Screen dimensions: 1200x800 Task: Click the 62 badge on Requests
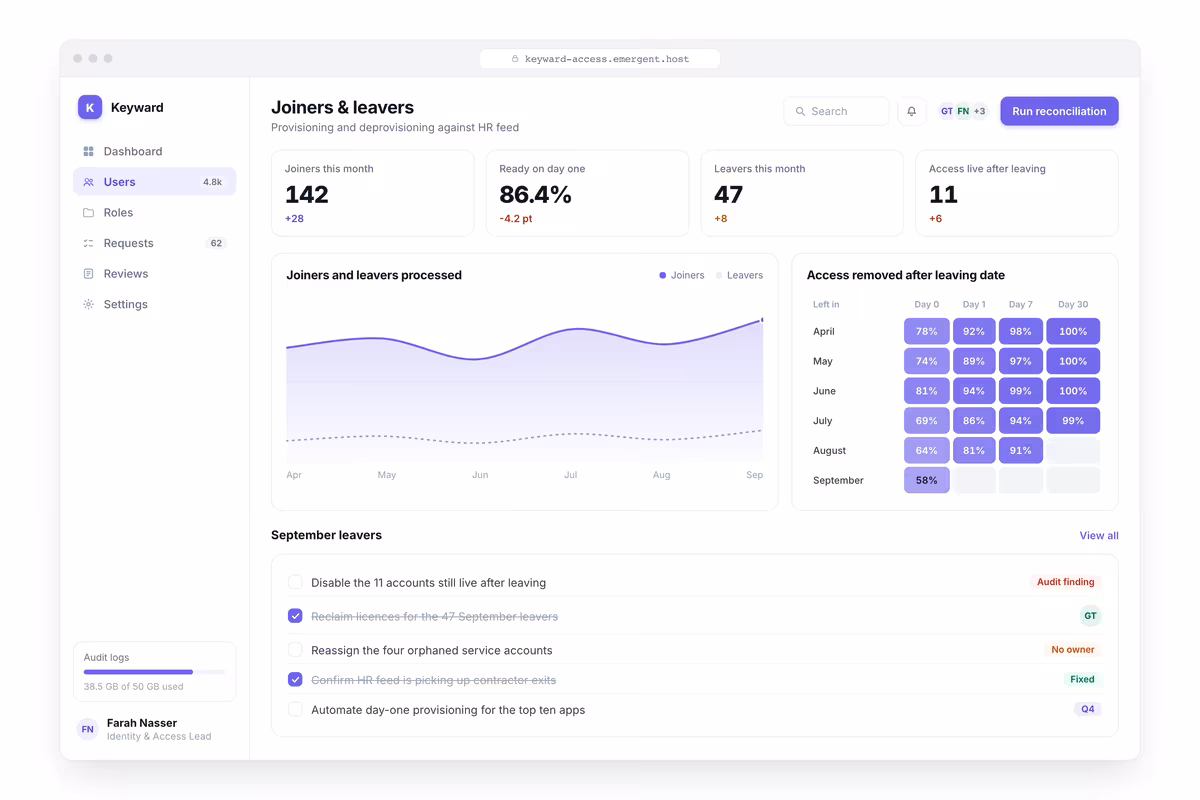point(216,243)
